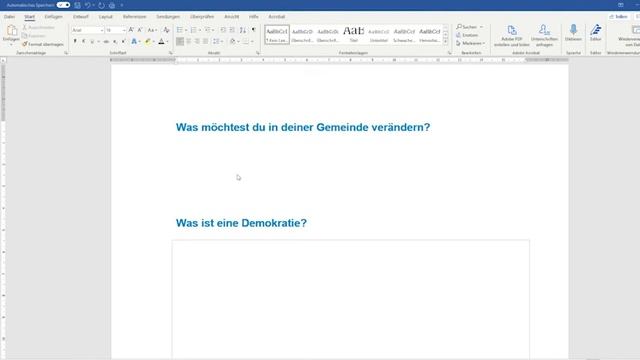The height and width of the screenshot is (360, 640).
Task: Click heading 'Was ist eine Demokratie?'
Action: tap(241, 223)
